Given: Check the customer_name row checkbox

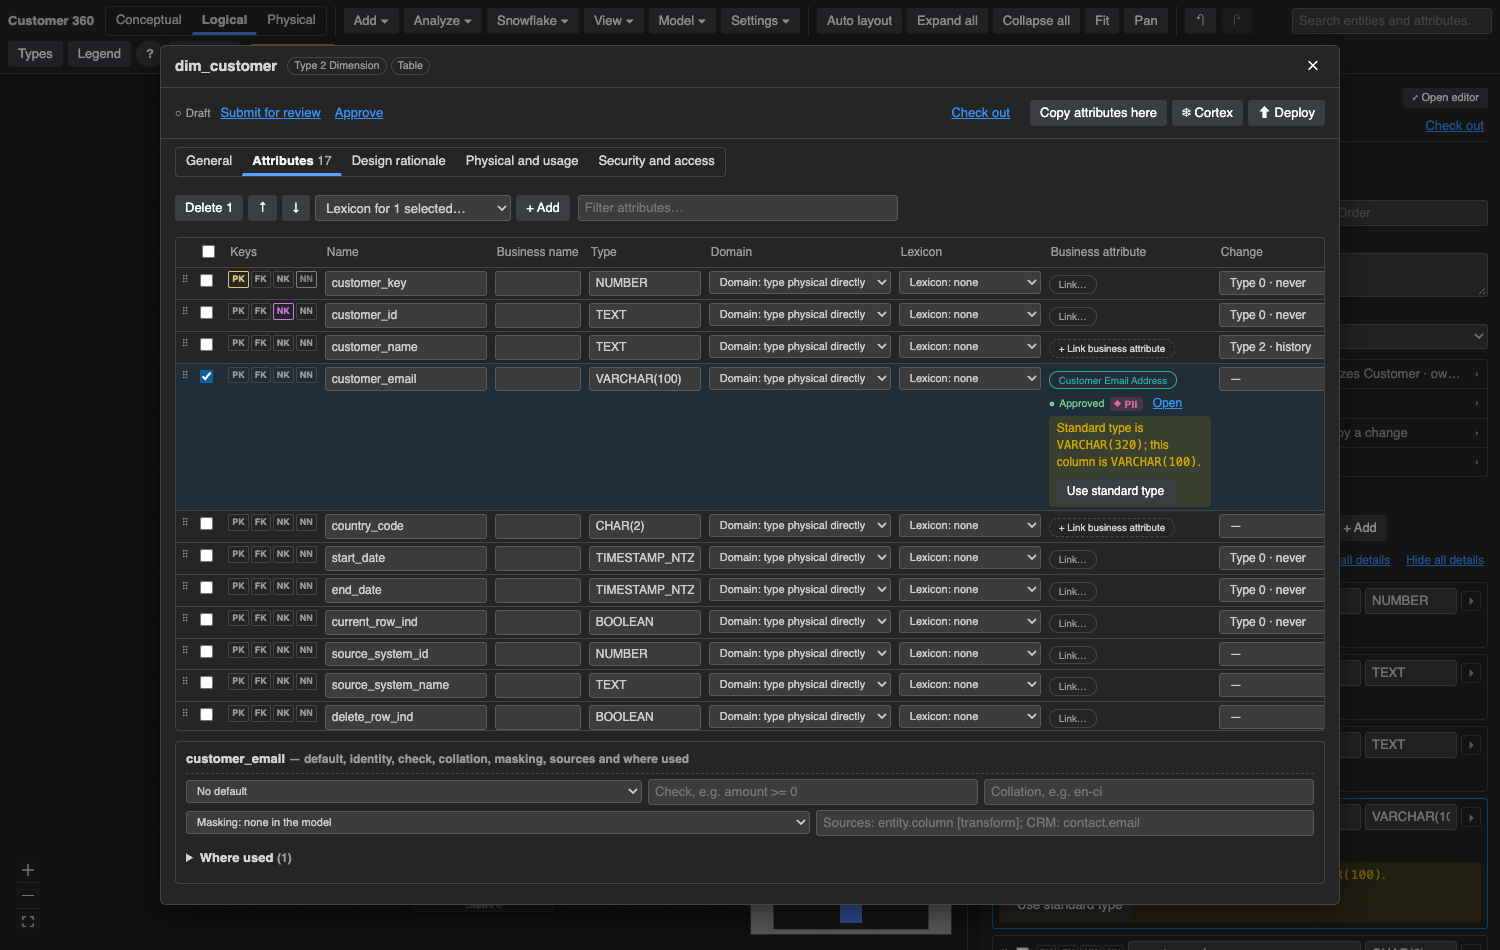Looking at the screenshot, I should 206,345.
